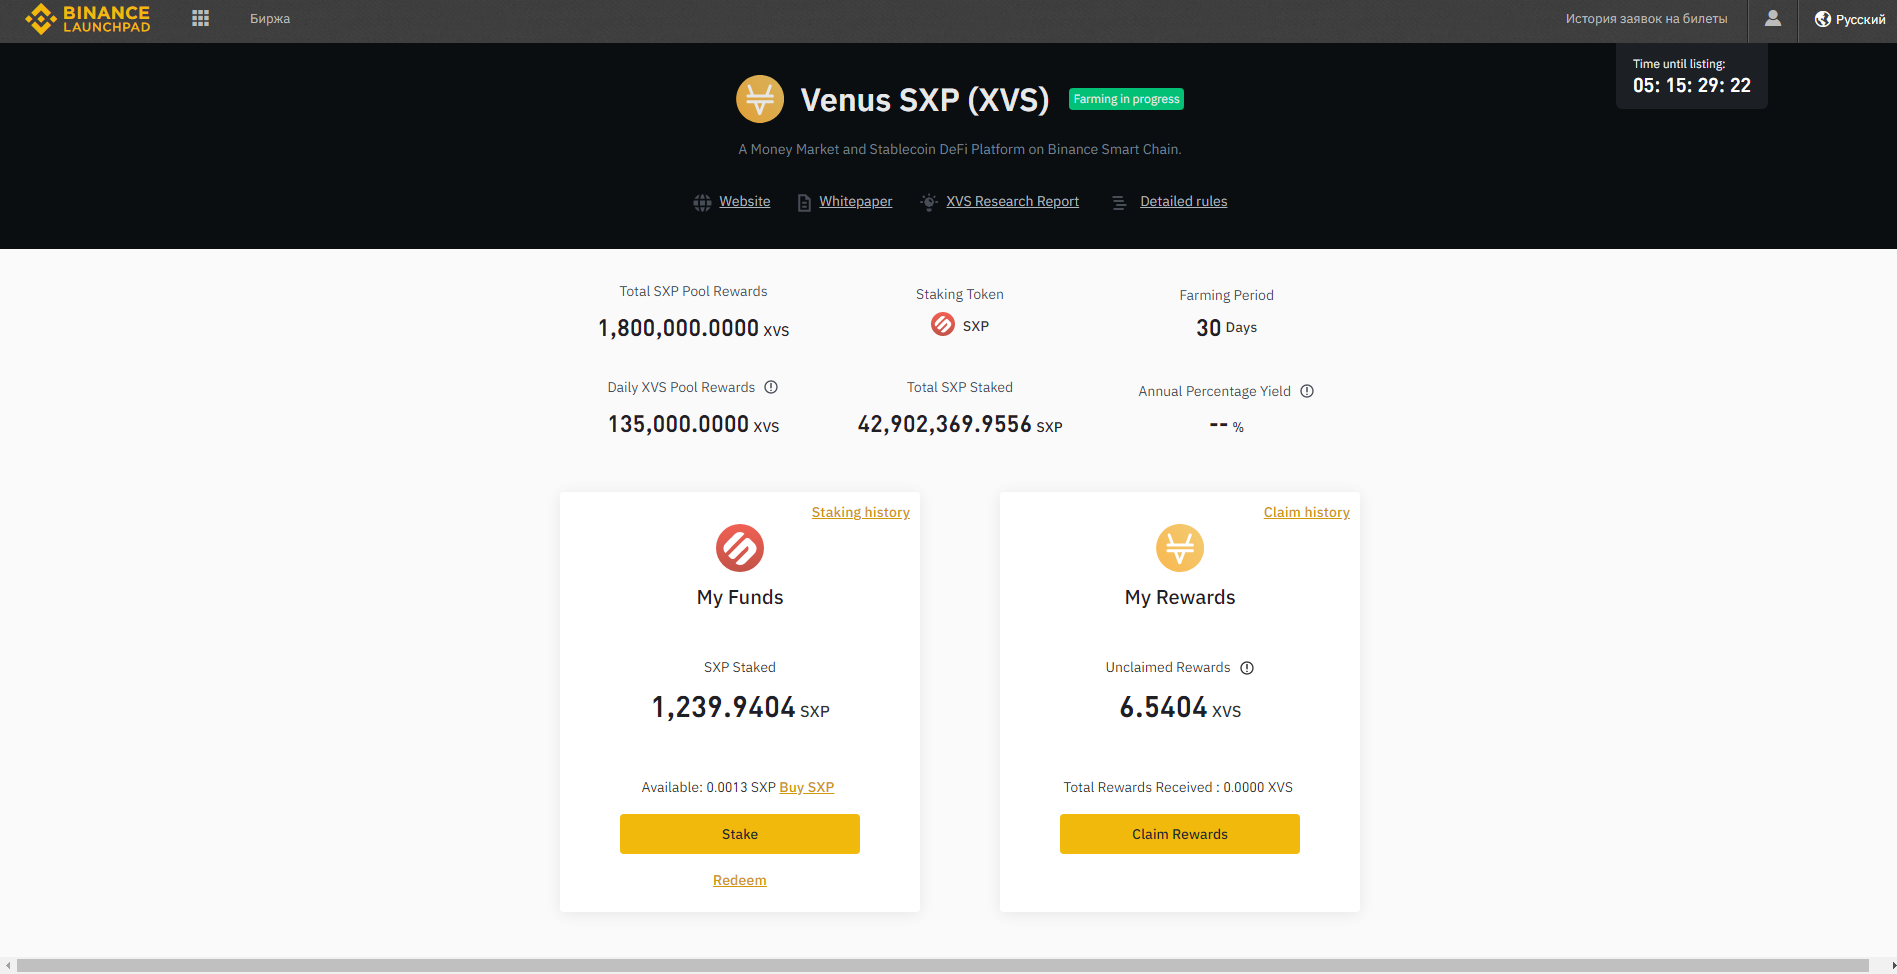The width and height of the screenshot is (1897, 974).
Task: Click the SXP token icon in My Funds
Action: pos(740,548)
